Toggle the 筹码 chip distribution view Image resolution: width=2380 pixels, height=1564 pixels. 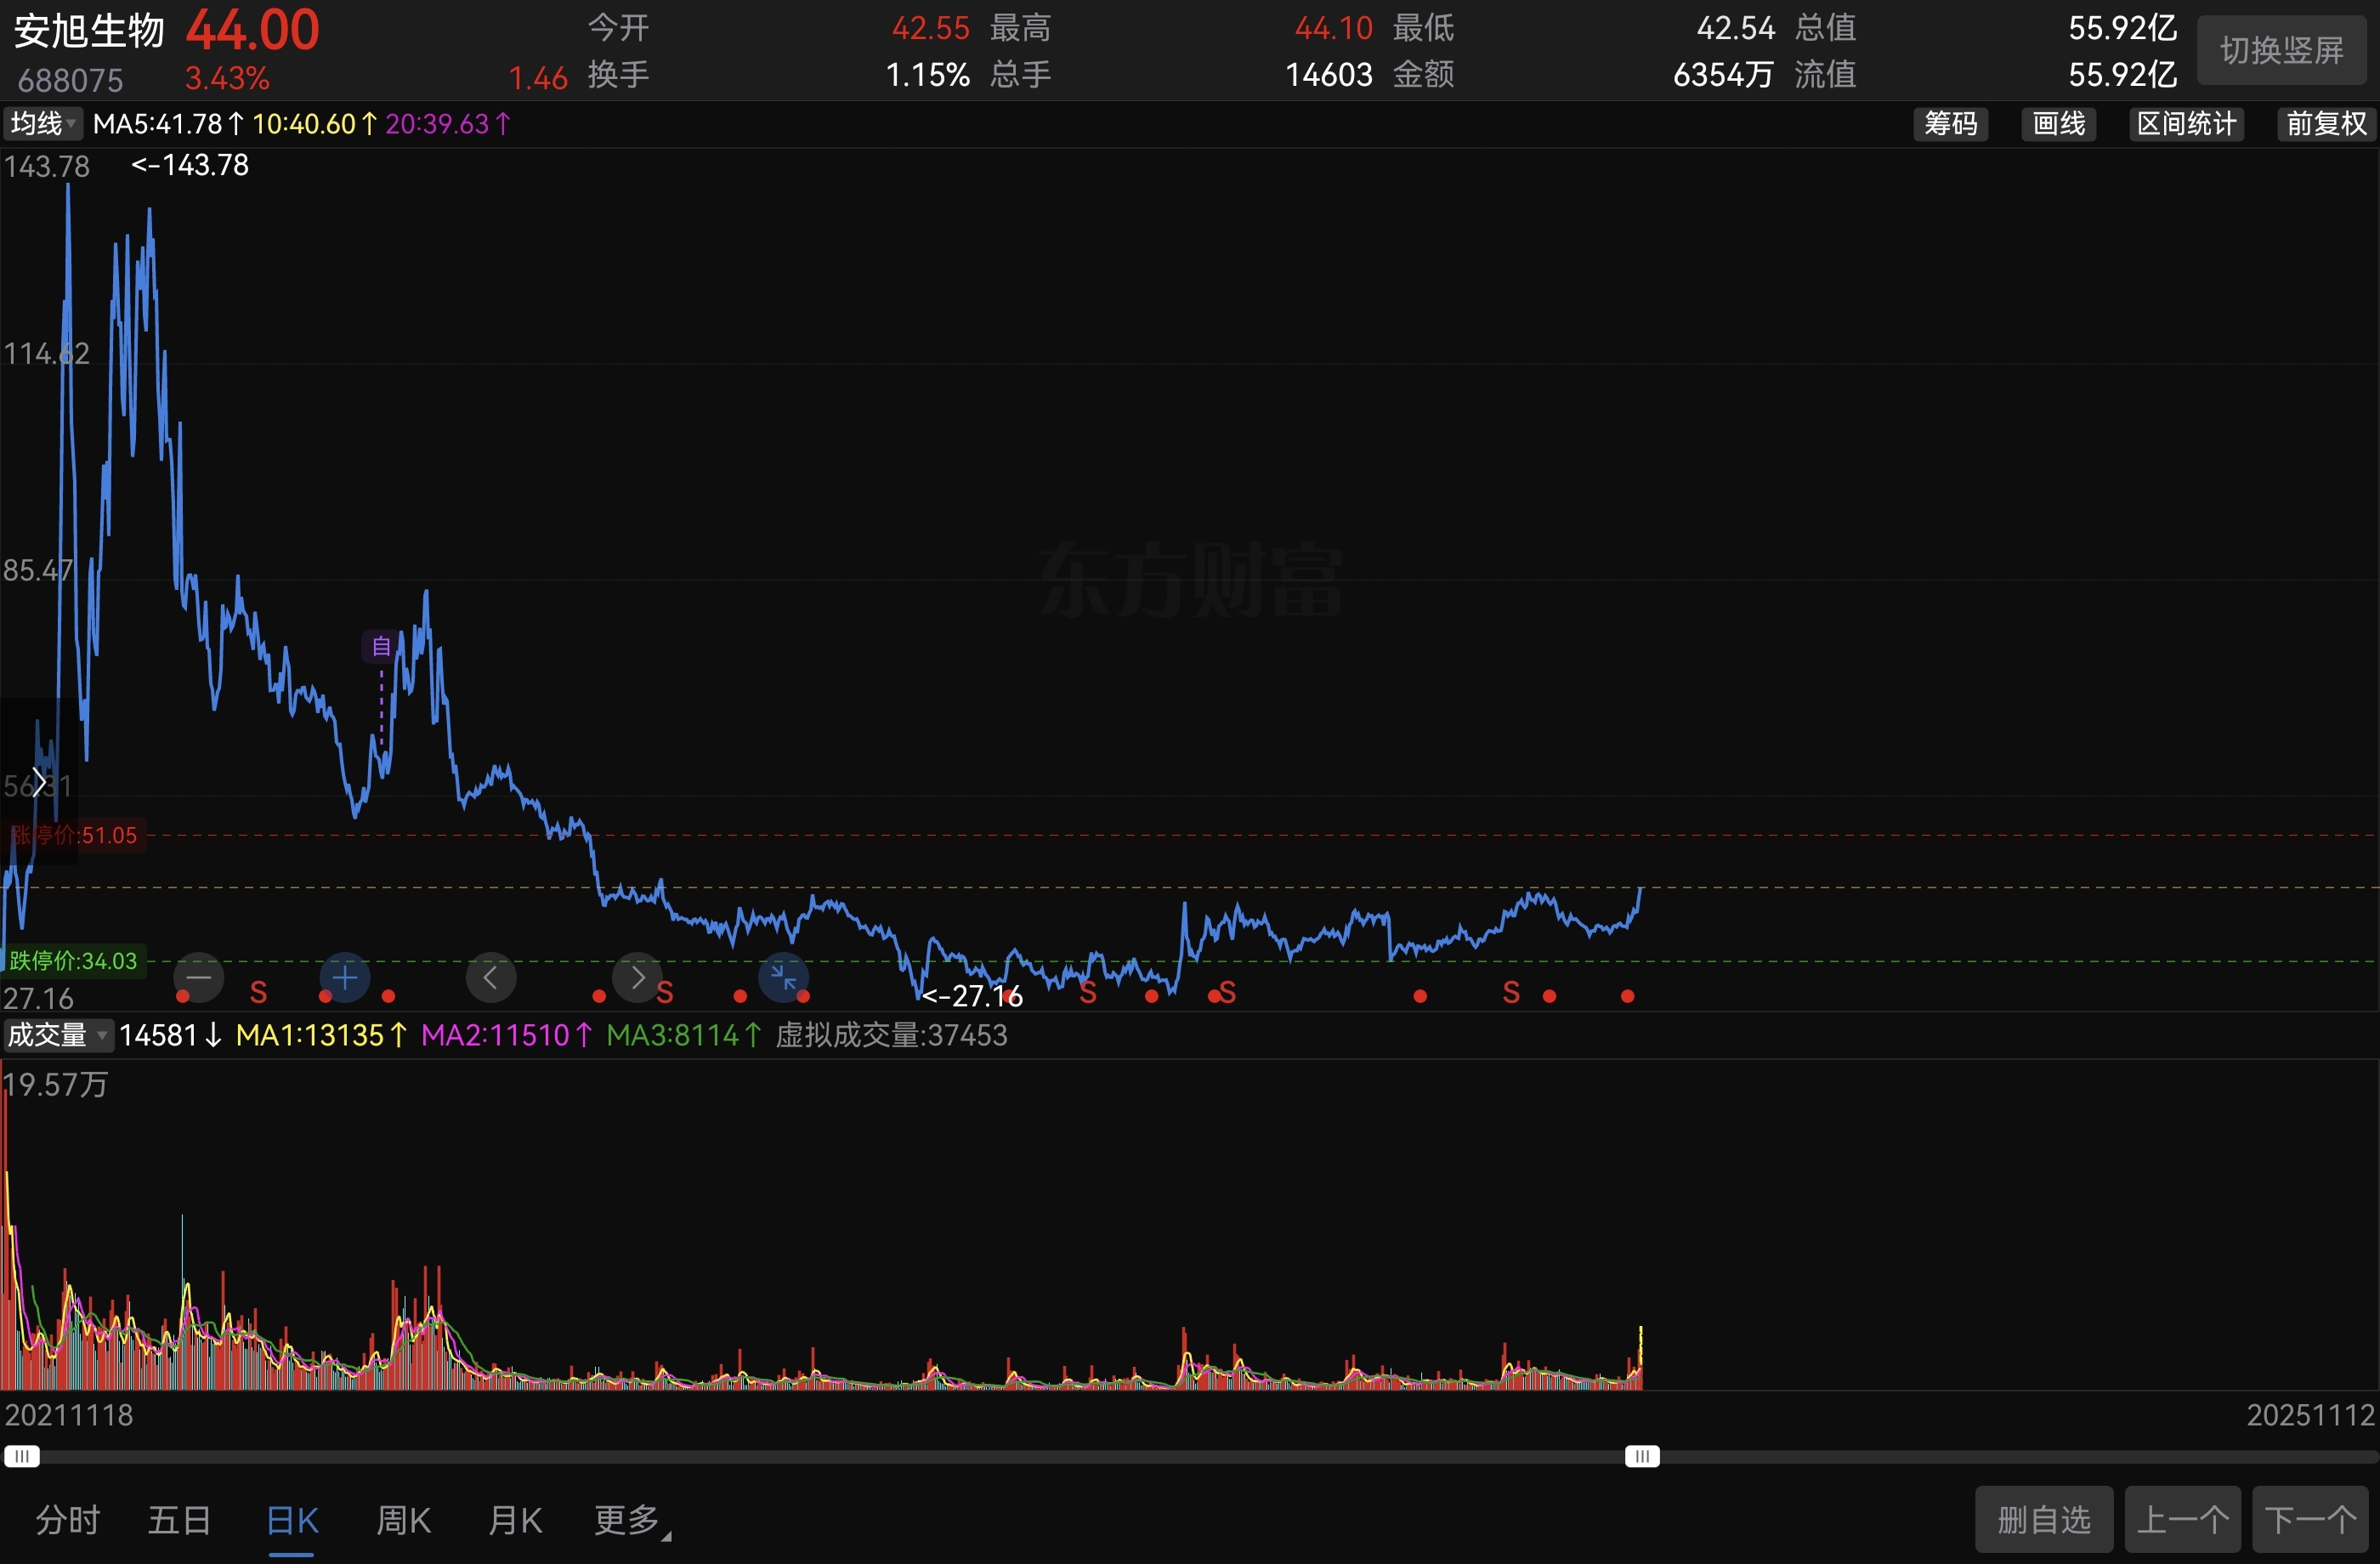(1950, 124)
